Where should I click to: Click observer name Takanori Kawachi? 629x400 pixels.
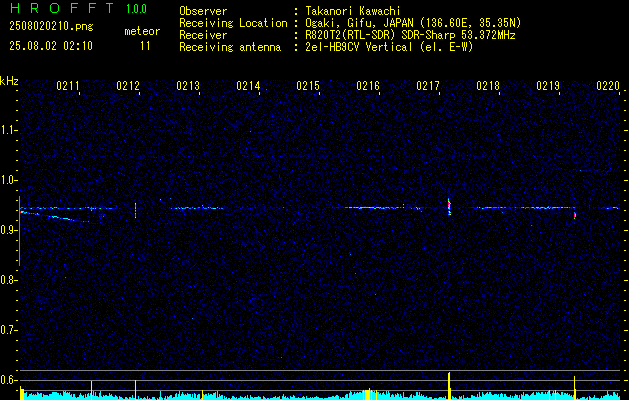tap(353, 11)
